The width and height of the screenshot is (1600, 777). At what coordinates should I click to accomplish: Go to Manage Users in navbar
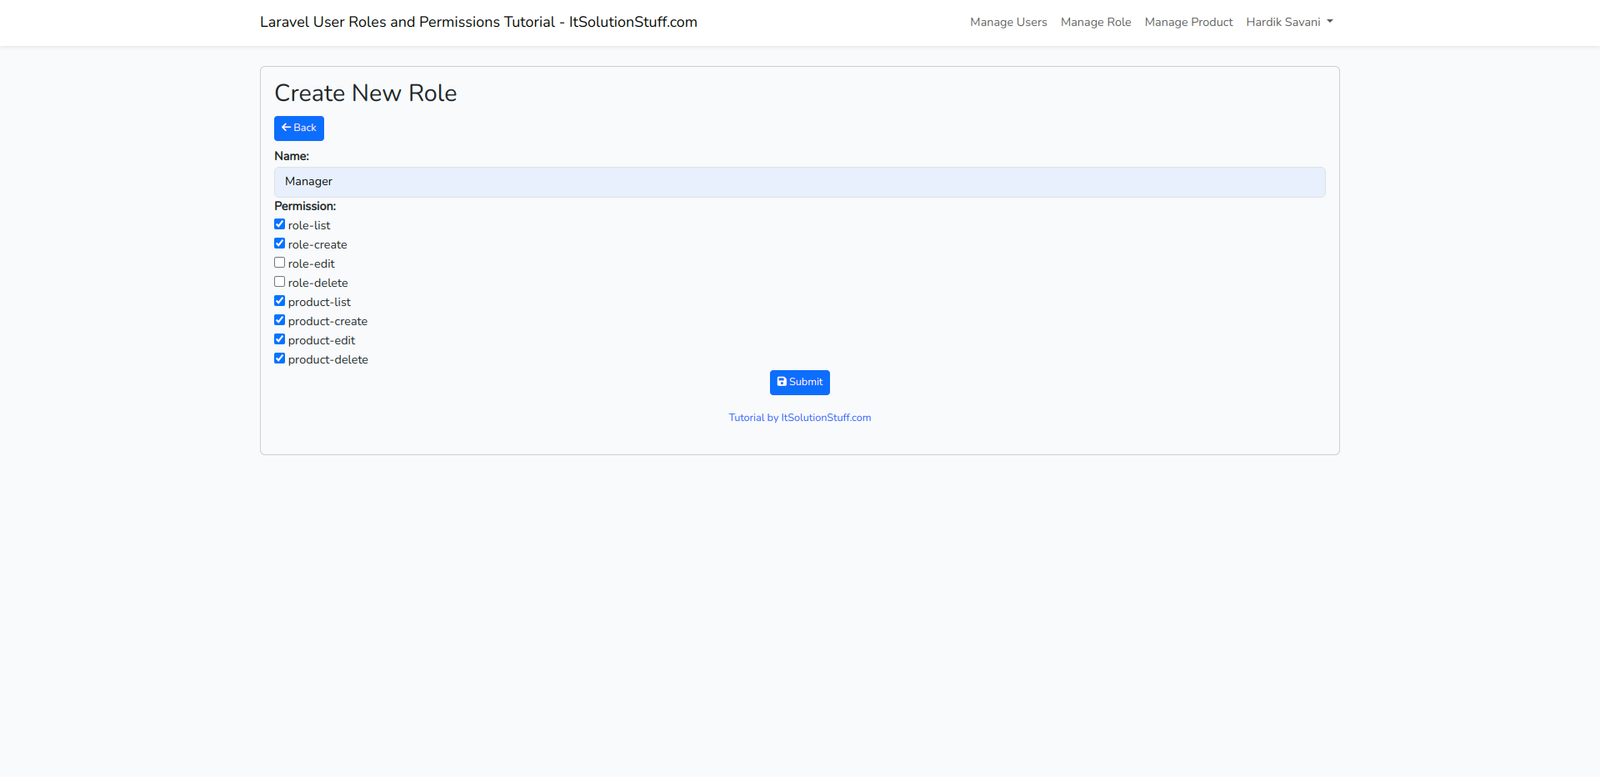(x=1008, y=22)
